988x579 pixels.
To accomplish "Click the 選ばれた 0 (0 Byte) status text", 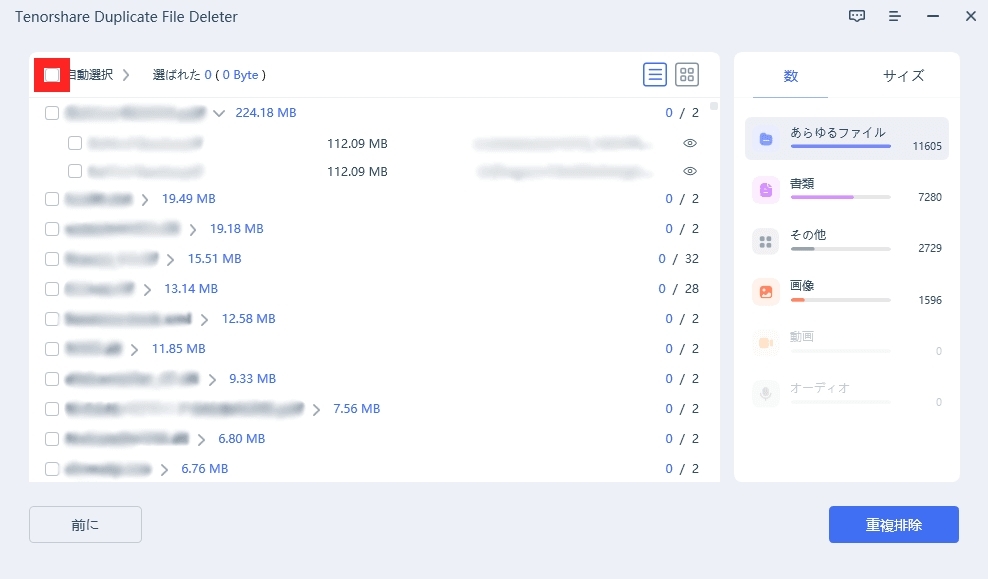I will pyautogui.click(x=209, y=75).
